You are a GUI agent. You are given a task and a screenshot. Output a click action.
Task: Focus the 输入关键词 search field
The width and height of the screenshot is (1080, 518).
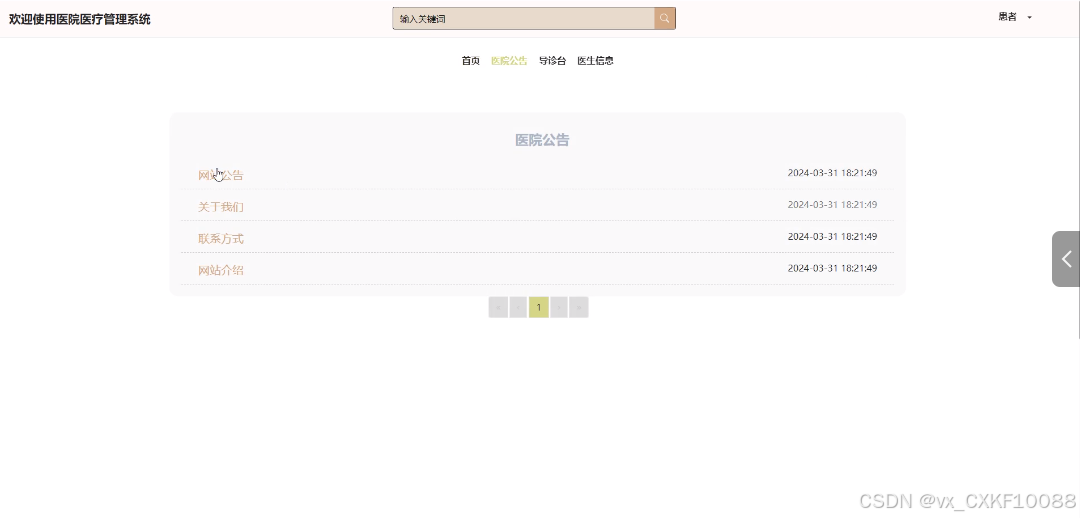[523, 19]
